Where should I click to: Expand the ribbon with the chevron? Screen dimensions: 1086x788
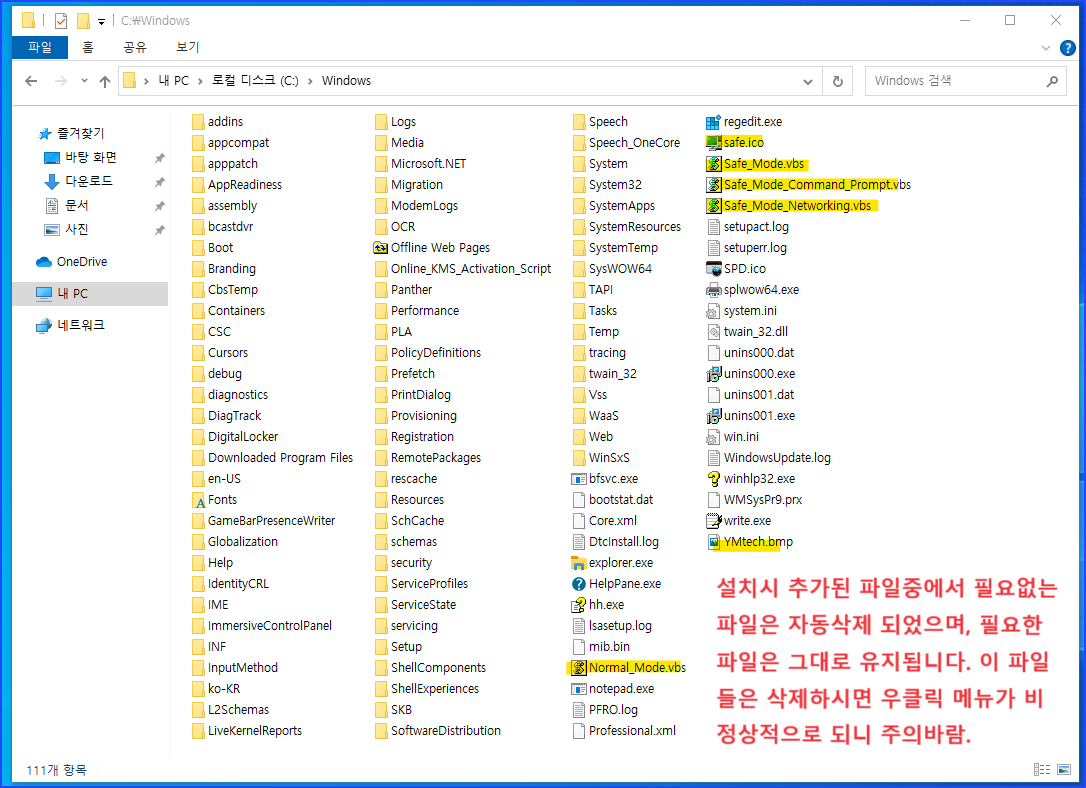[1046, 48]
